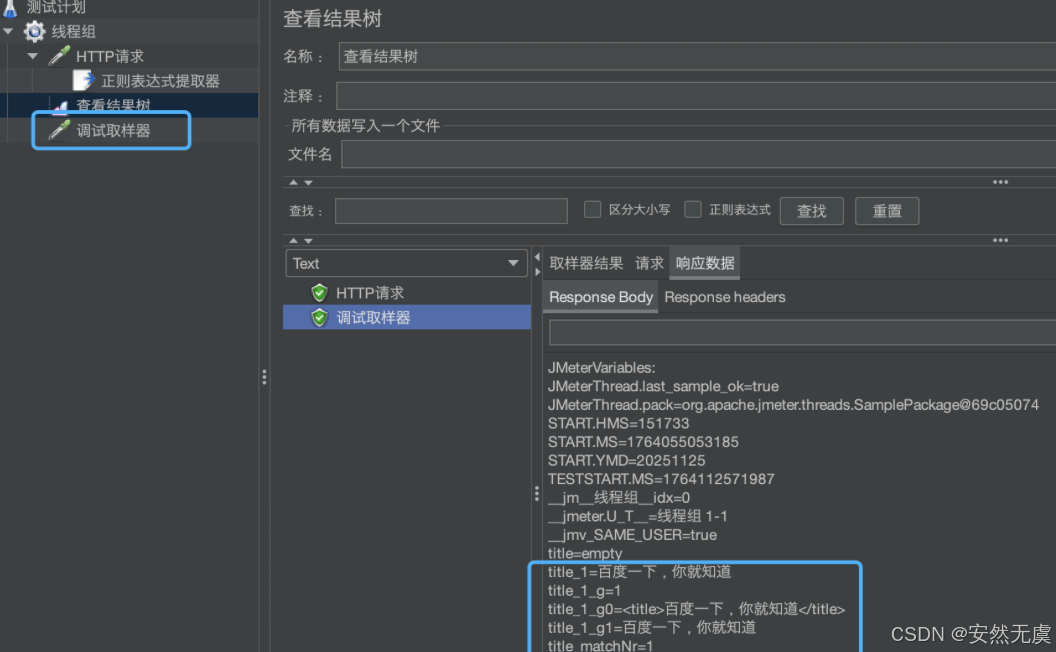1056x652 pixels.
Task: Select 调试取样器 sample result
Action: point(373,318)
